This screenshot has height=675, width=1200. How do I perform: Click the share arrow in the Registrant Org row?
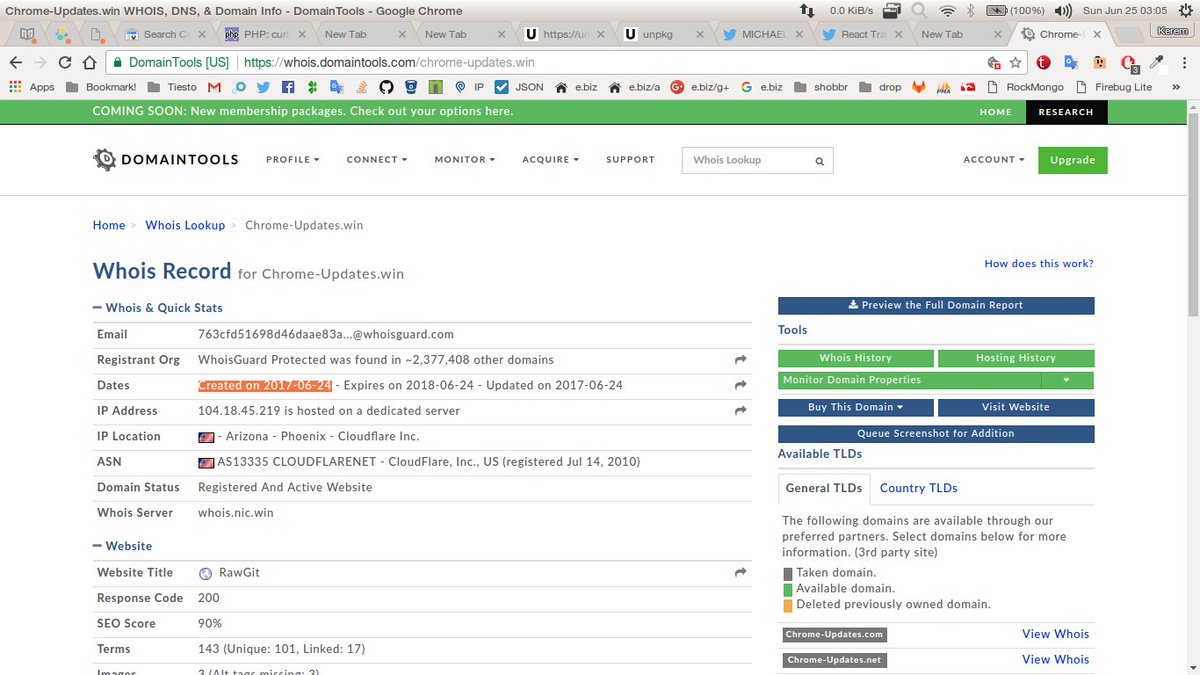740,360
